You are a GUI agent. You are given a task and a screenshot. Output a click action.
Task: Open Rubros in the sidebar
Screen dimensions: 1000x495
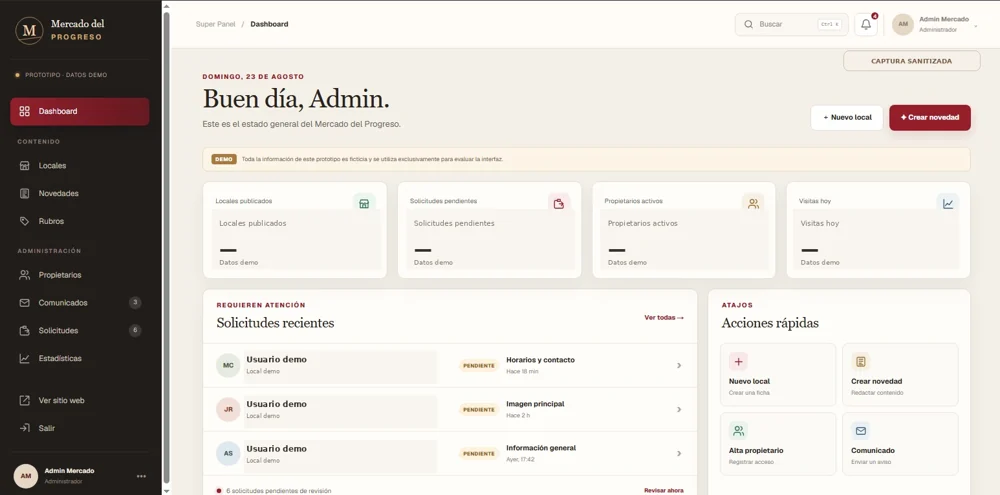80,221
